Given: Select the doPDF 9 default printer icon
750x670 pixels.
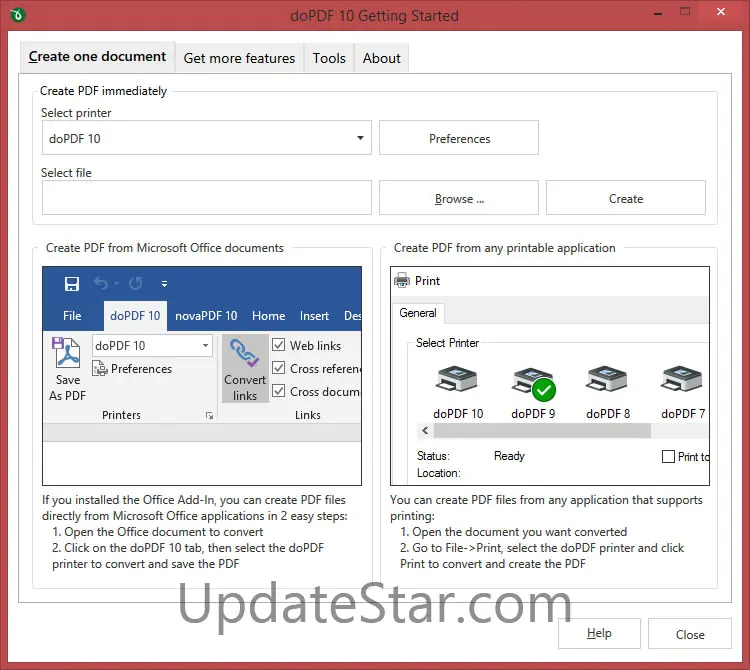Looking at the screenshot, I should tap(533, 384).
